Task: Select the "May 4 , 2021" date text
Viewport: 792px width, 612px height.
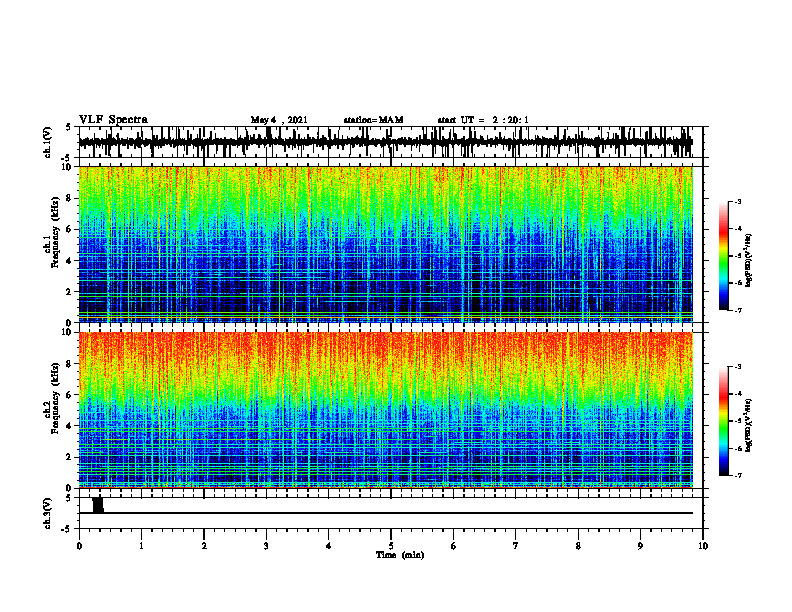Action: (x=279, y=120)
